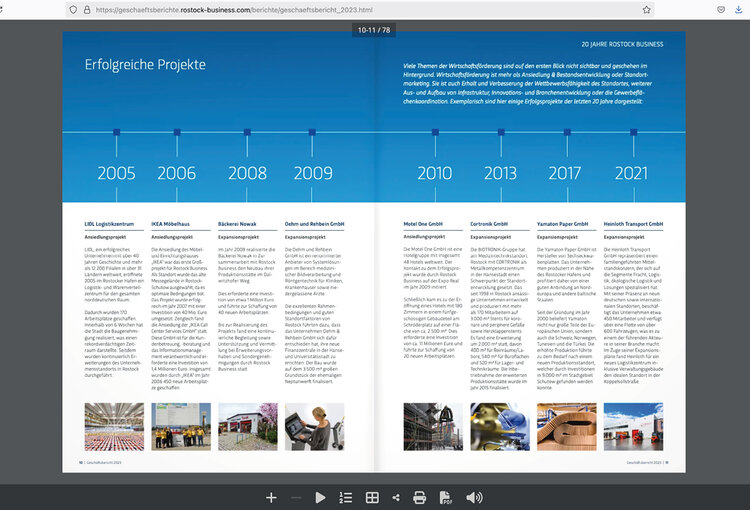750x510 pixels.
Task: Toggle flipbook sound on or off
Action: [x=474, y=498]
